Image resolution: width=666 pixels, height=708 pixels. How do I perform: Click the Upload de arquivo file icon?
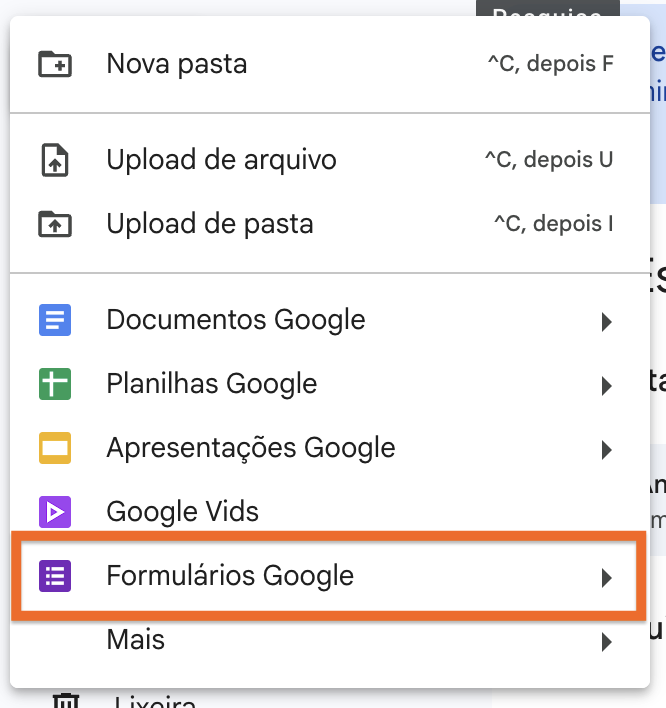click(55, 160)
